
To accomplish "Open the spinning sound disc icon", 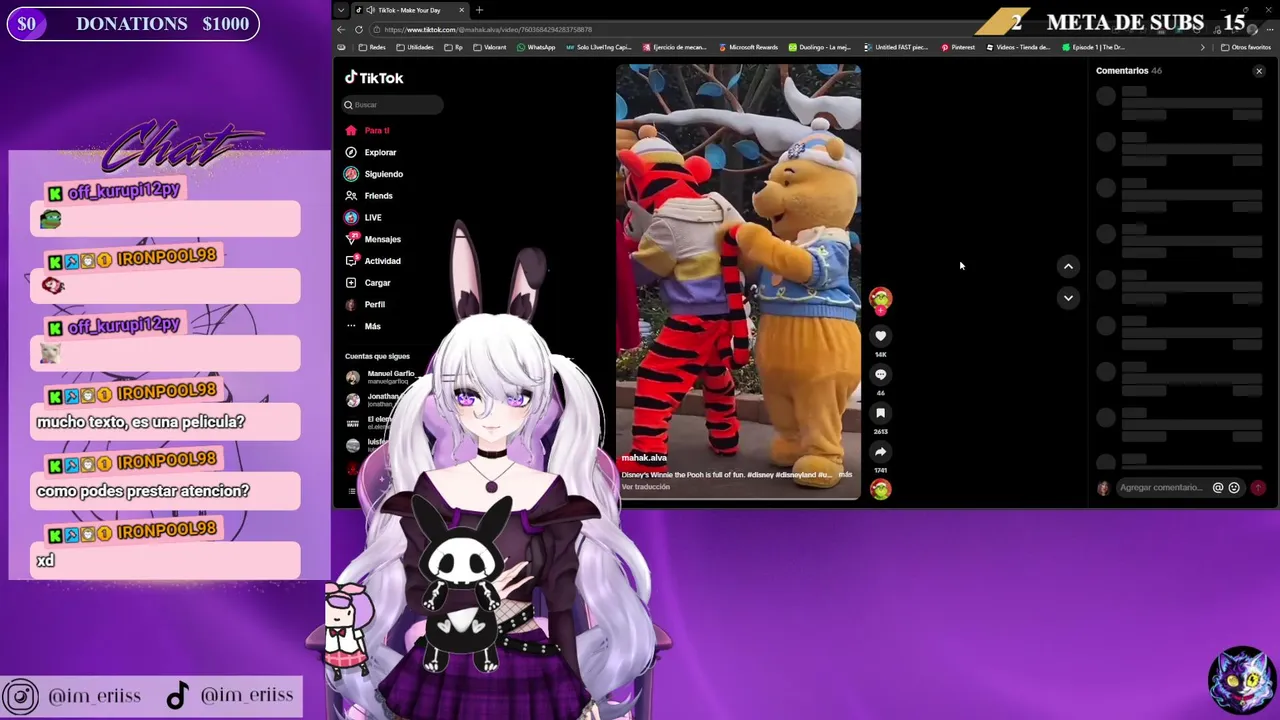I will (x=880, y=489).
